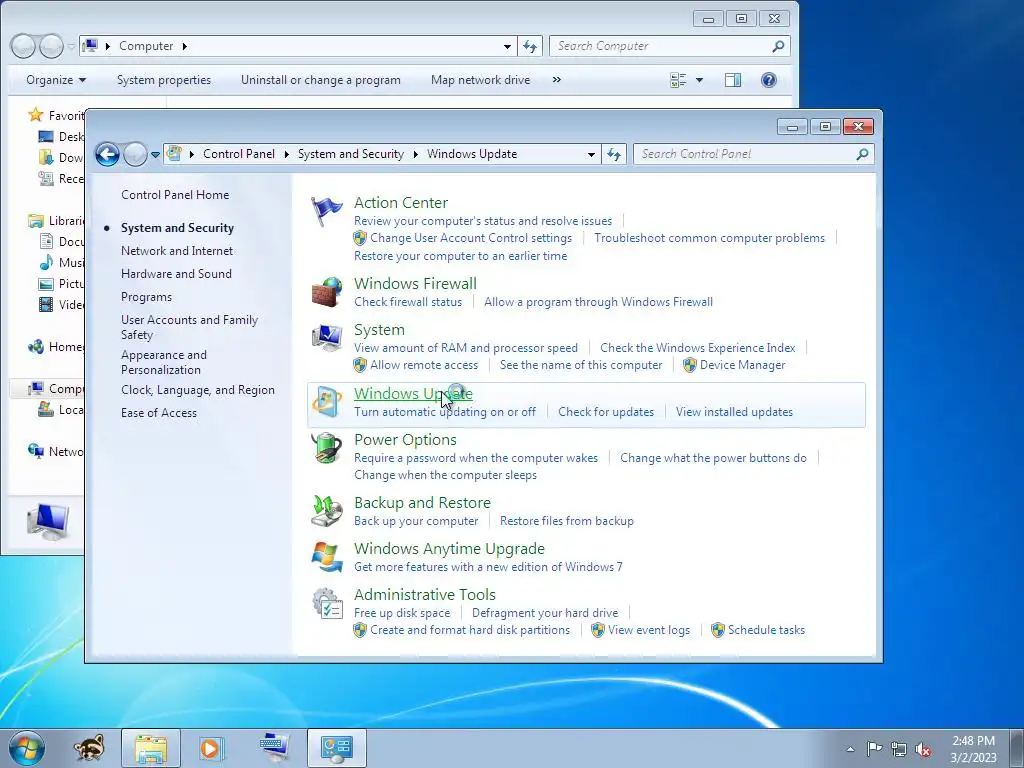
Task: Click the Action Center flag in system tray
Action: (x=874, y=748)
